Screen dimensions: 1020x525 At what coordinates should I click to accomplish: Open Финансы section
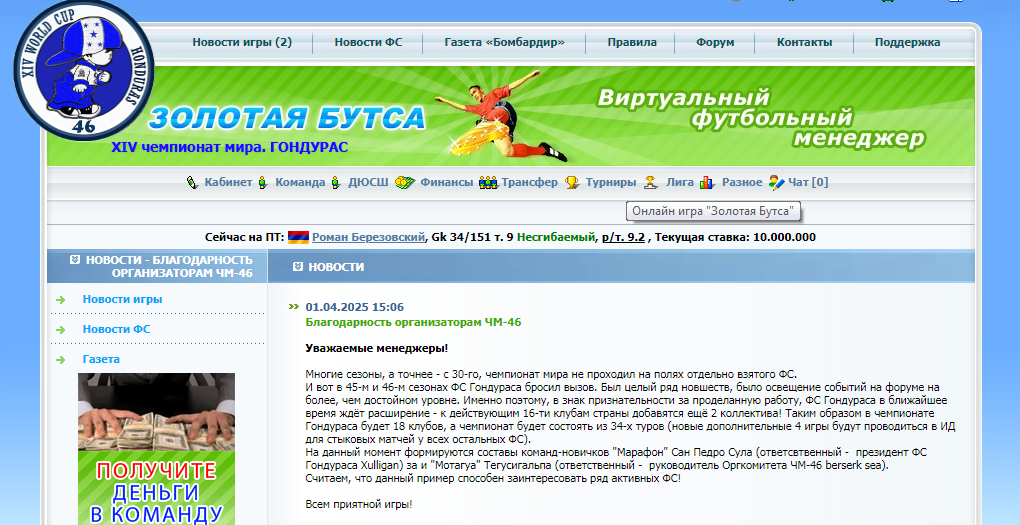coord(446,182)
